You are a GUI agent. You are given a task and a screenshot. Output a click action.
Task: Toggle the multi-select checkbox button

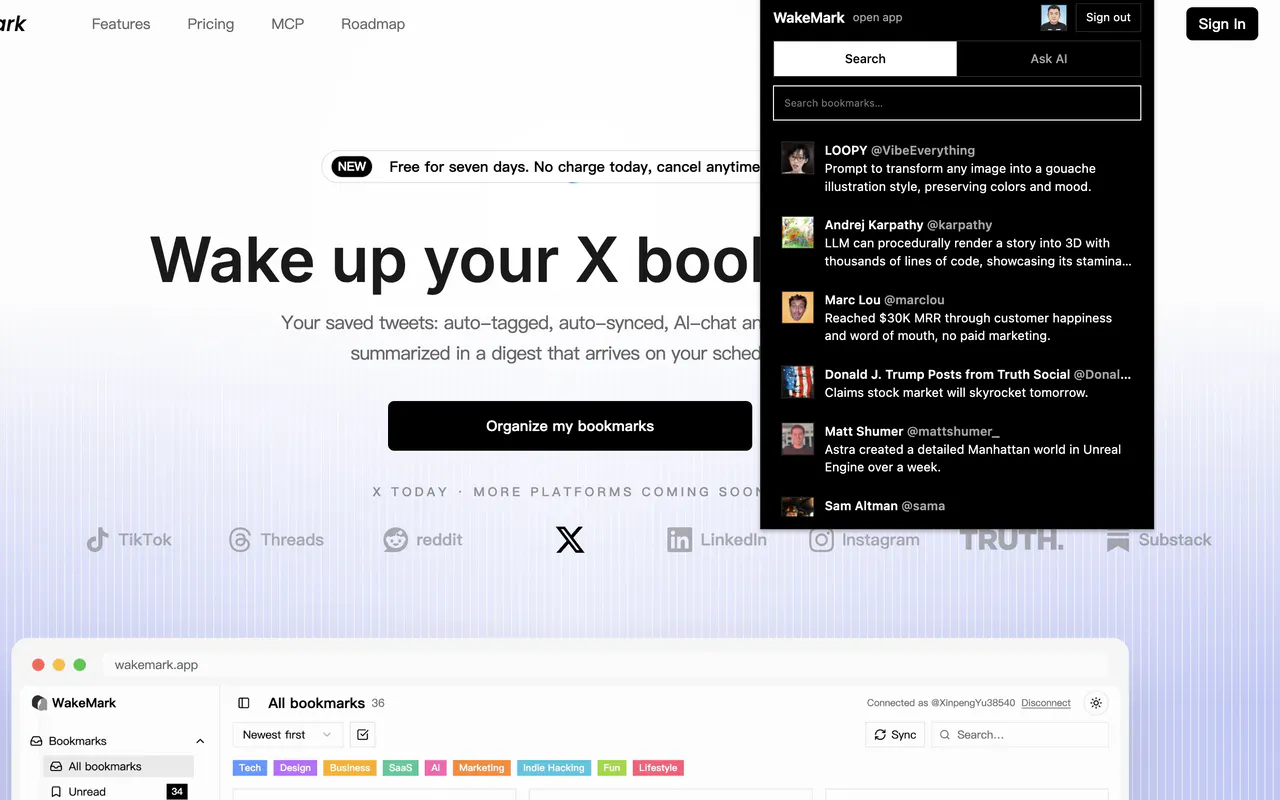(x=362, y=735)
